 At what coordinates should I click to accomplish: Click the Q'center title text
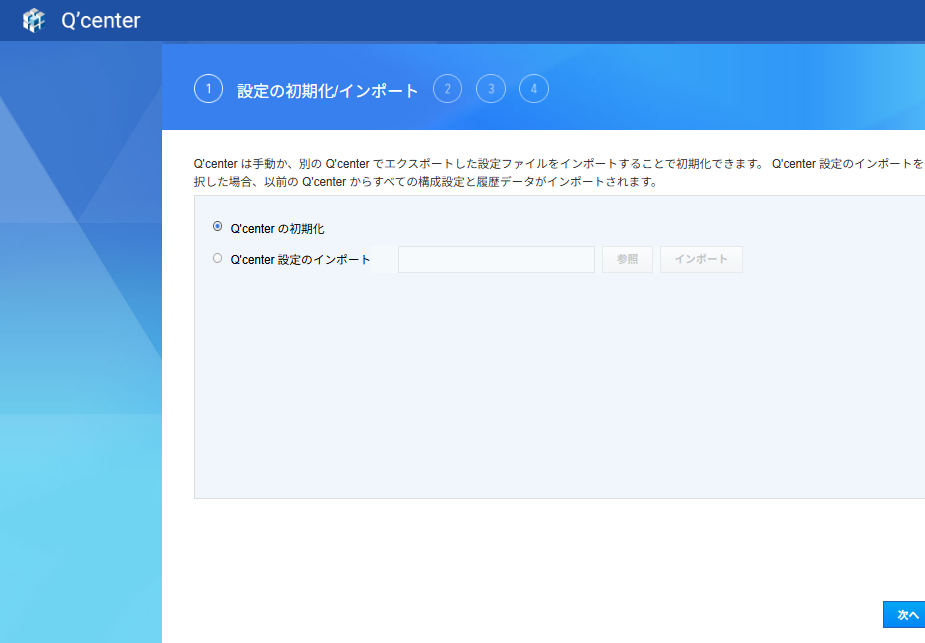101,21
